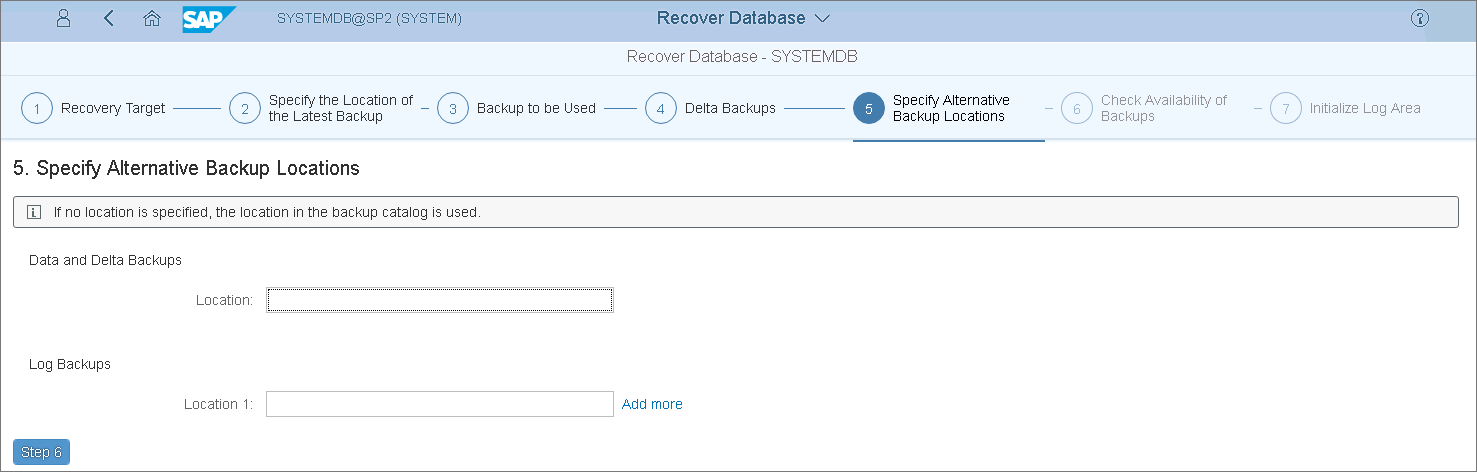Viewport: 1477px width, 472px height.
Task: Open the user profile icon
Action: pos(63,18)
